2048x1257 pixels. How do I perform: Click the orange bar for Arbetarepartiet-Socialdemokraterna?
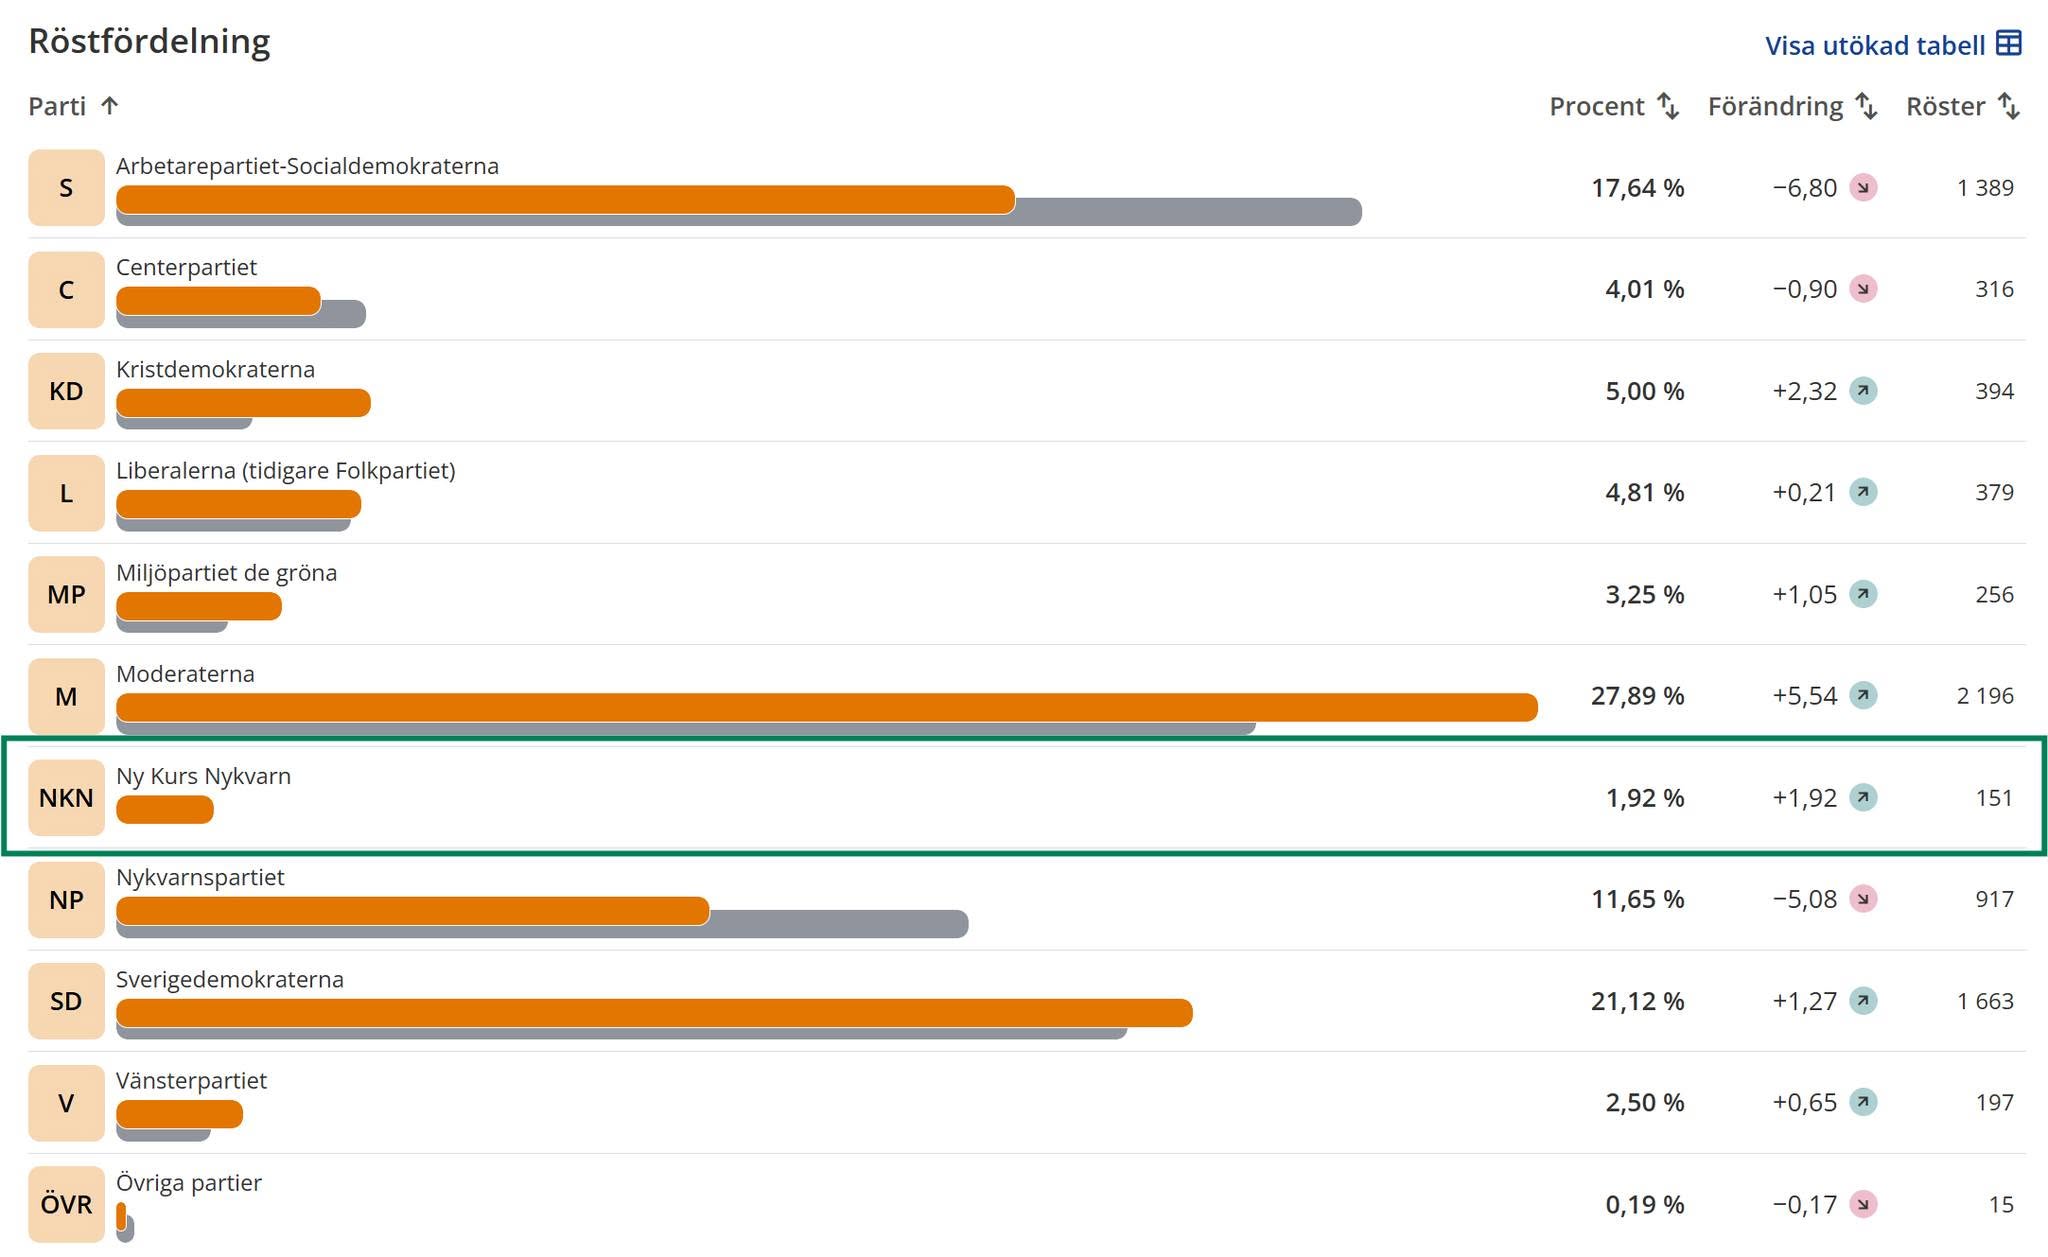pyautogui.click(x=566, y=200)
